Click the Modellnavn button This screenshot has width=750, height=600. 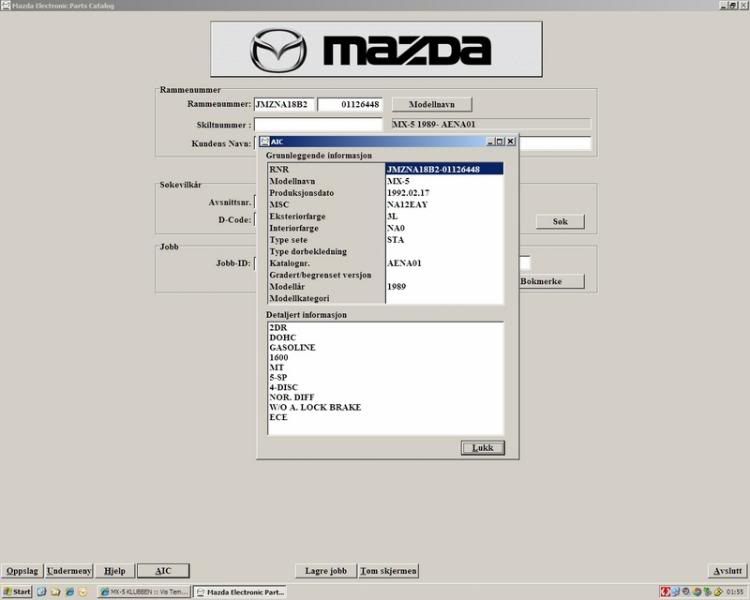click(x=432, y=104)
